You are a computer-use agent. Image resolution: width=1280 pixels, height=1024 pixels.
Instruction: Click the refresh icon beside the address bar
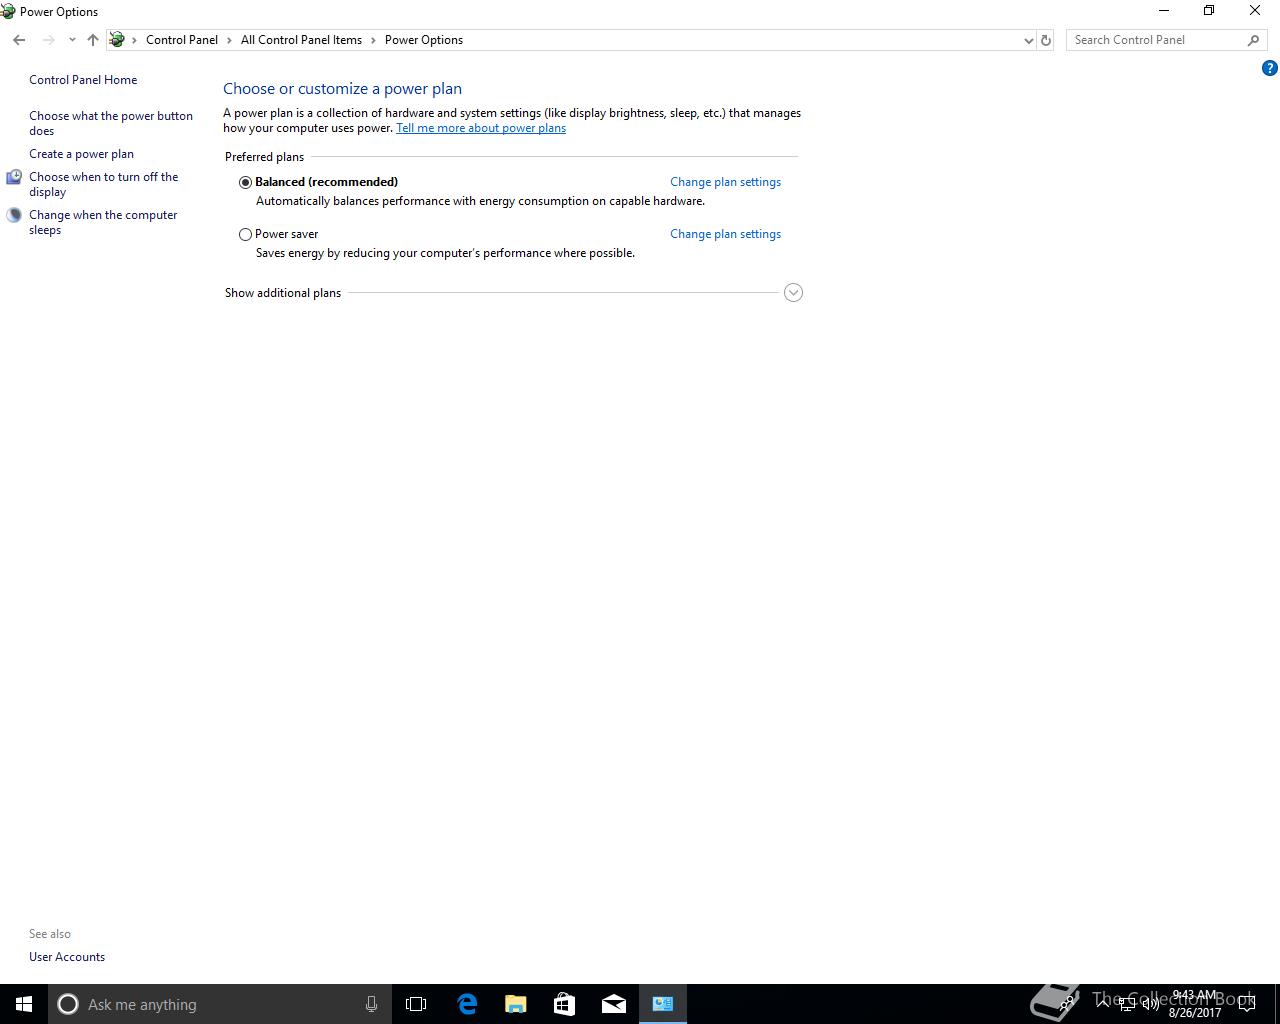click(1046, 40)
